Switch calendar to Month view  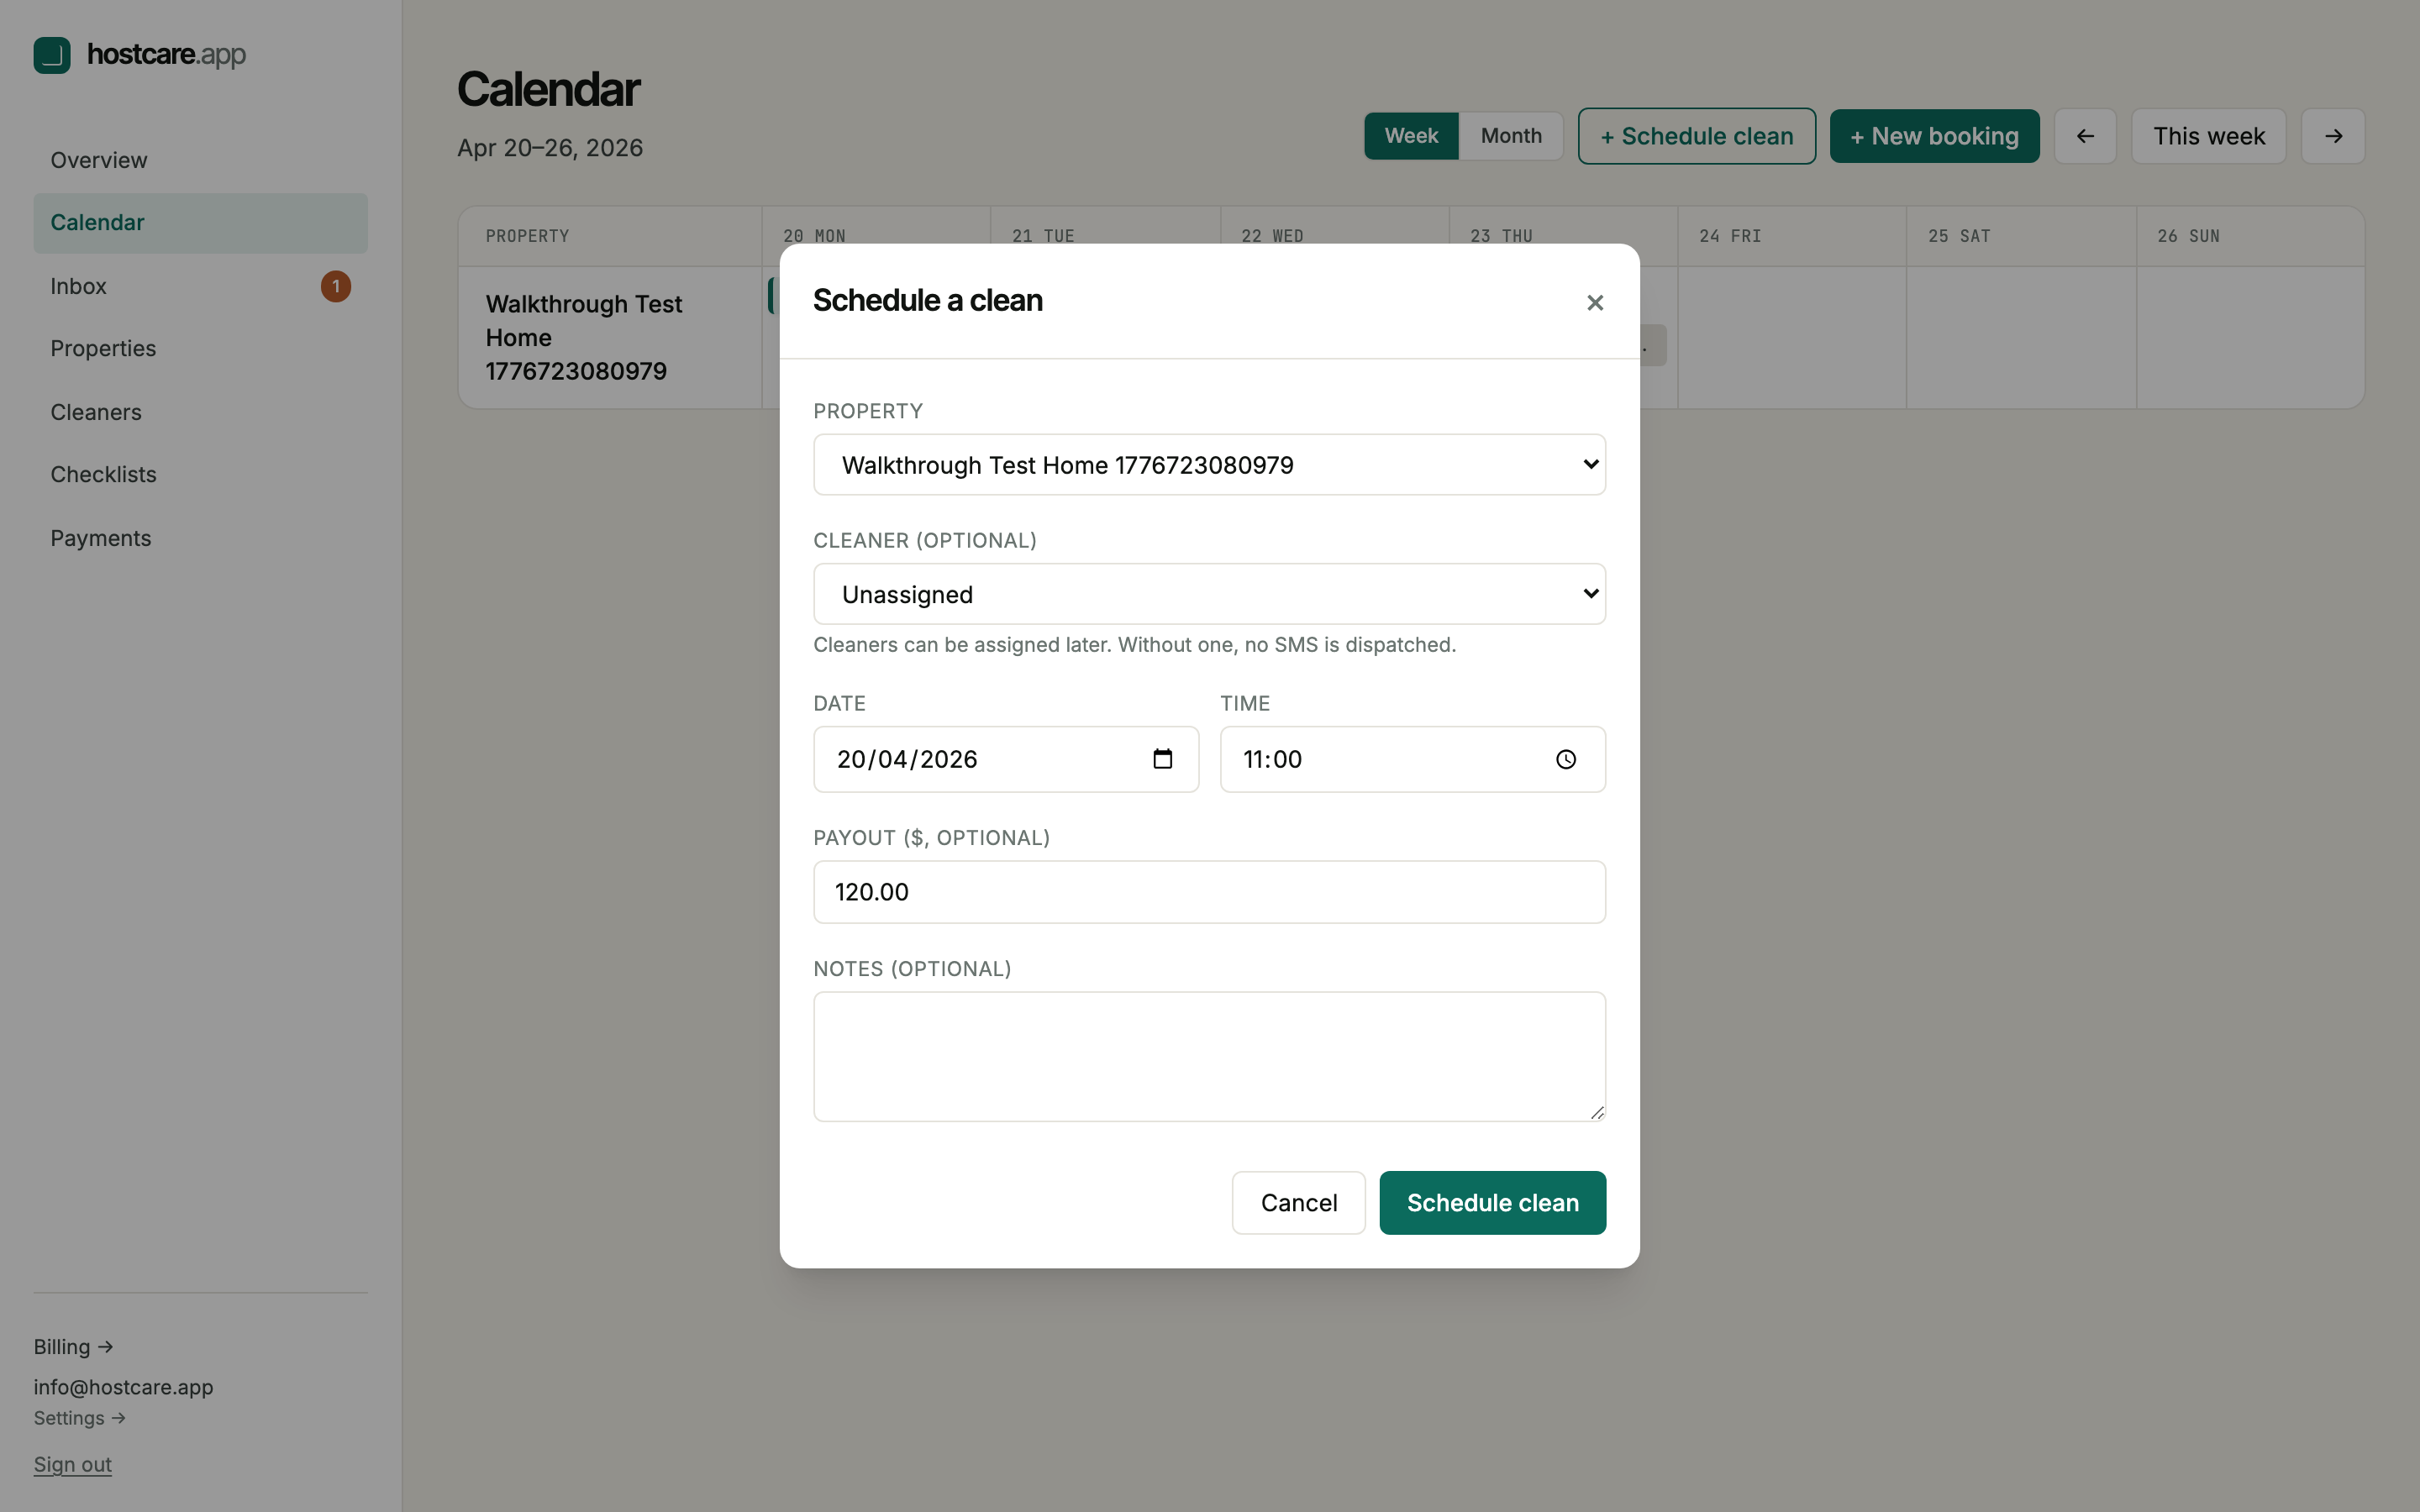pyautogui.click(x=1510, y=136)
